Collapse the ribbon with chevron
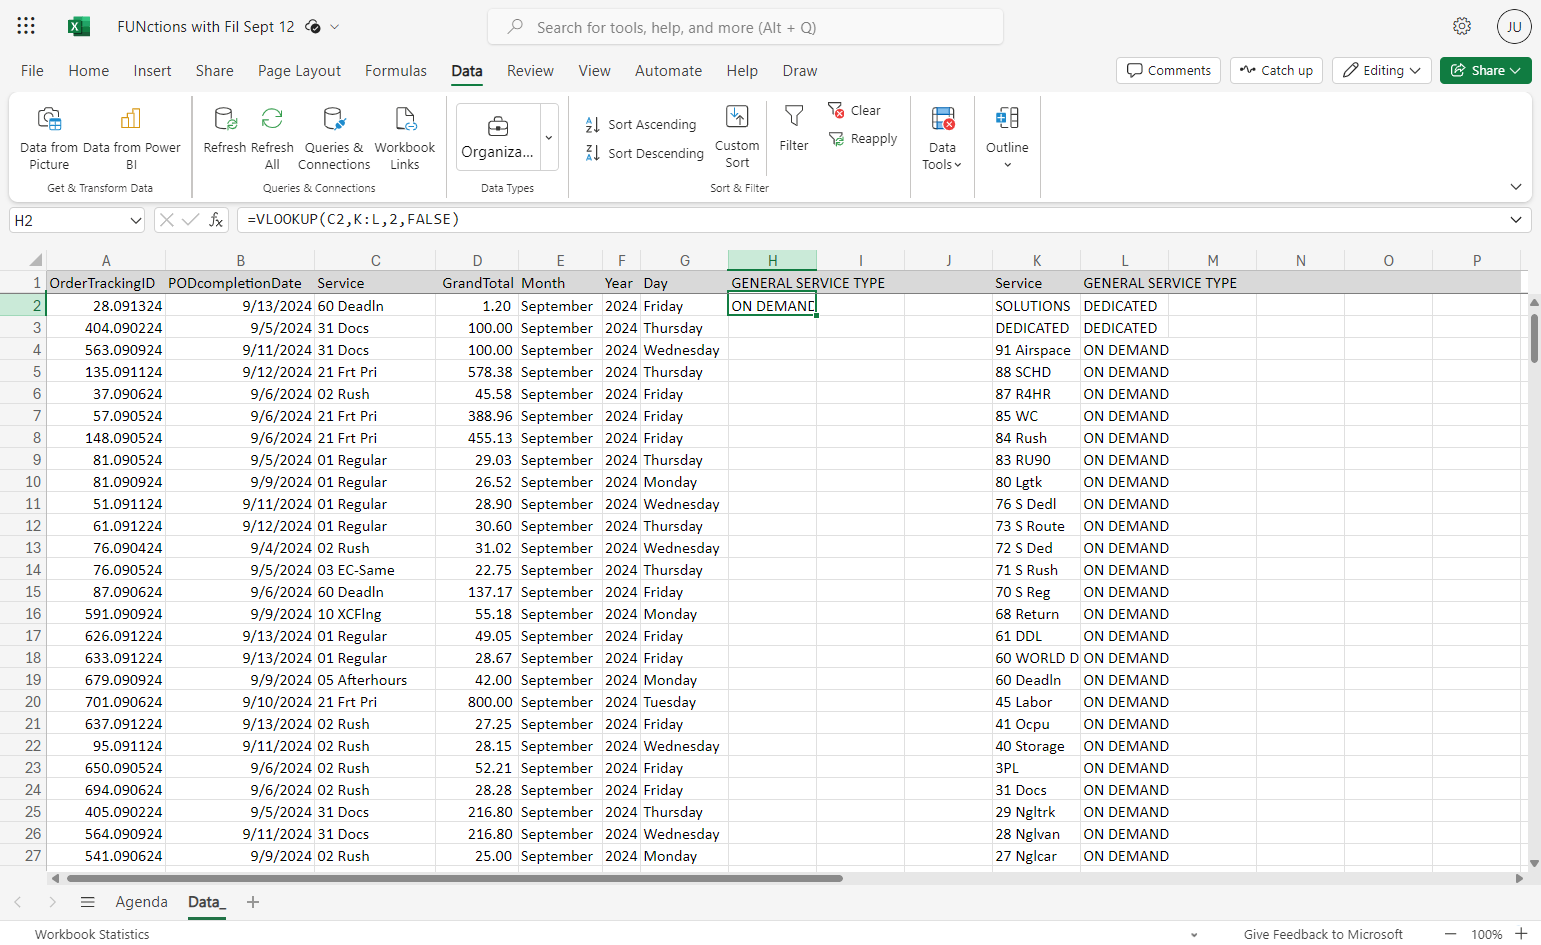1541x945 pixels. (x=1516, y=187)
